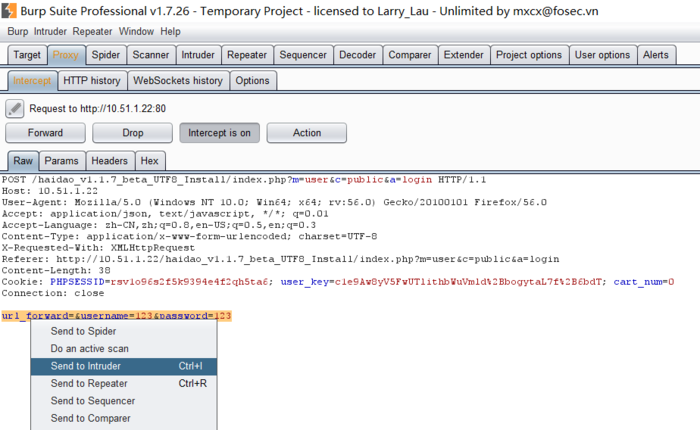Open the User options tab

pos(602,55)
